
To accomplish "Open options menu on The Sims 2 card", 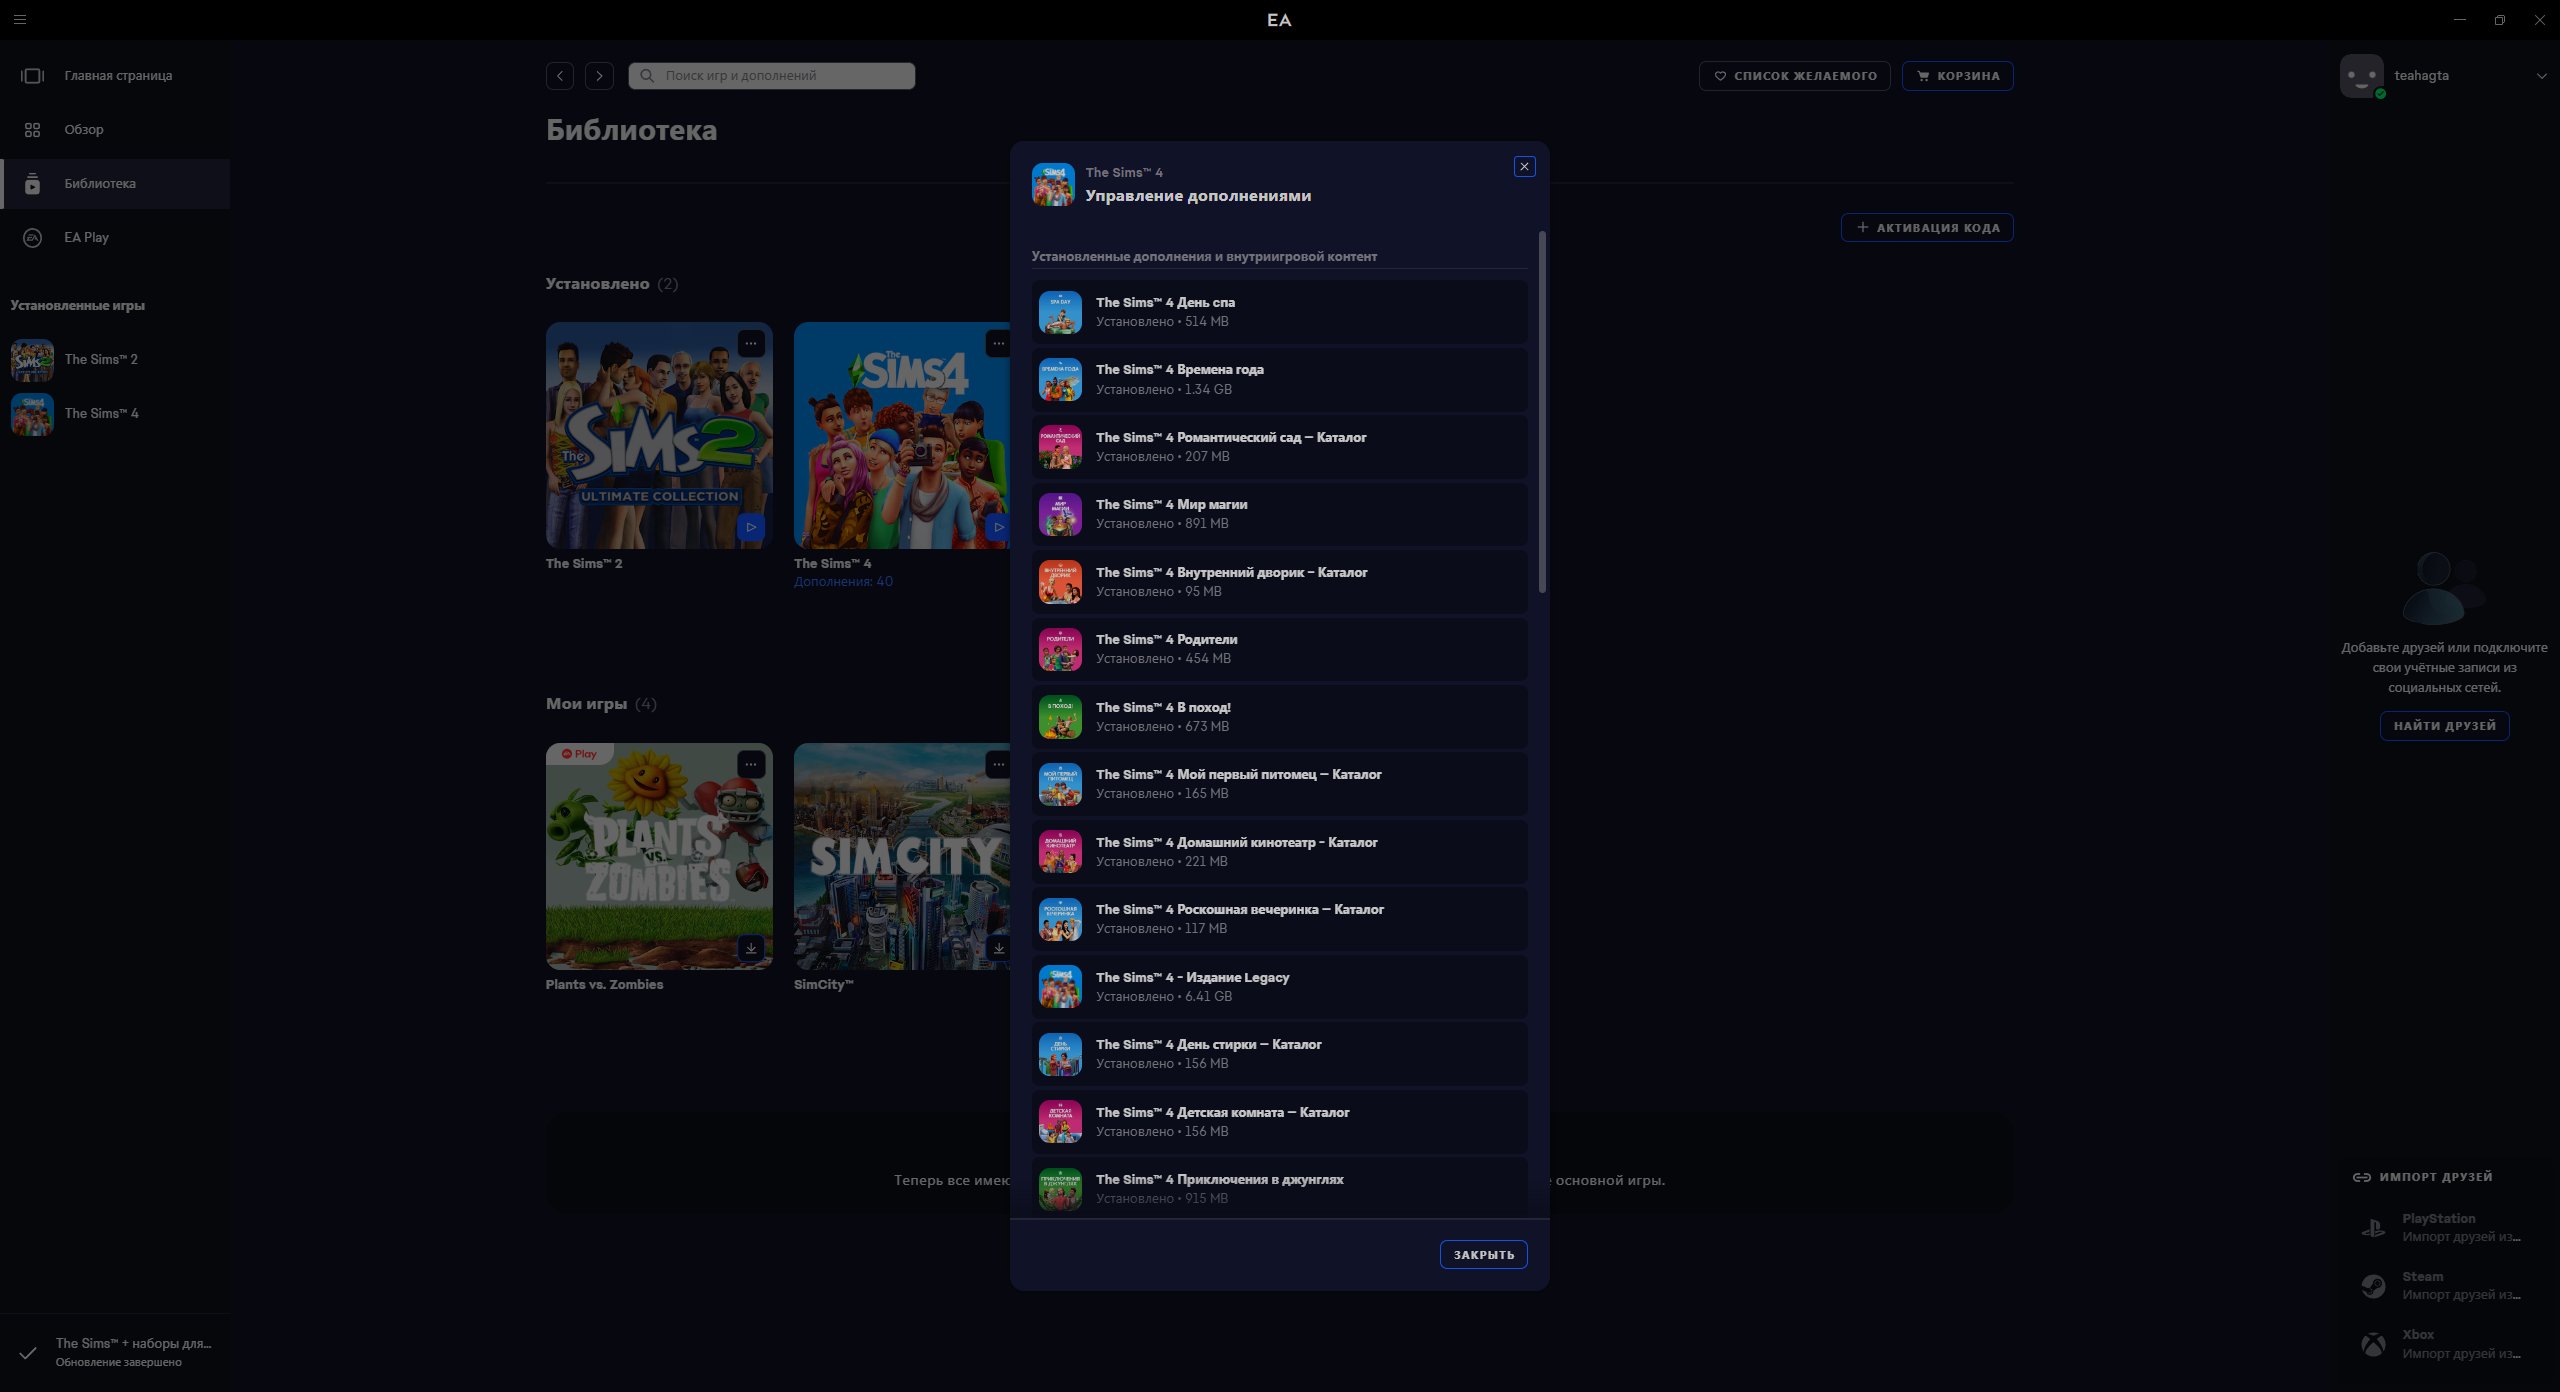I will pyautogui.click(x=751, y=344).
